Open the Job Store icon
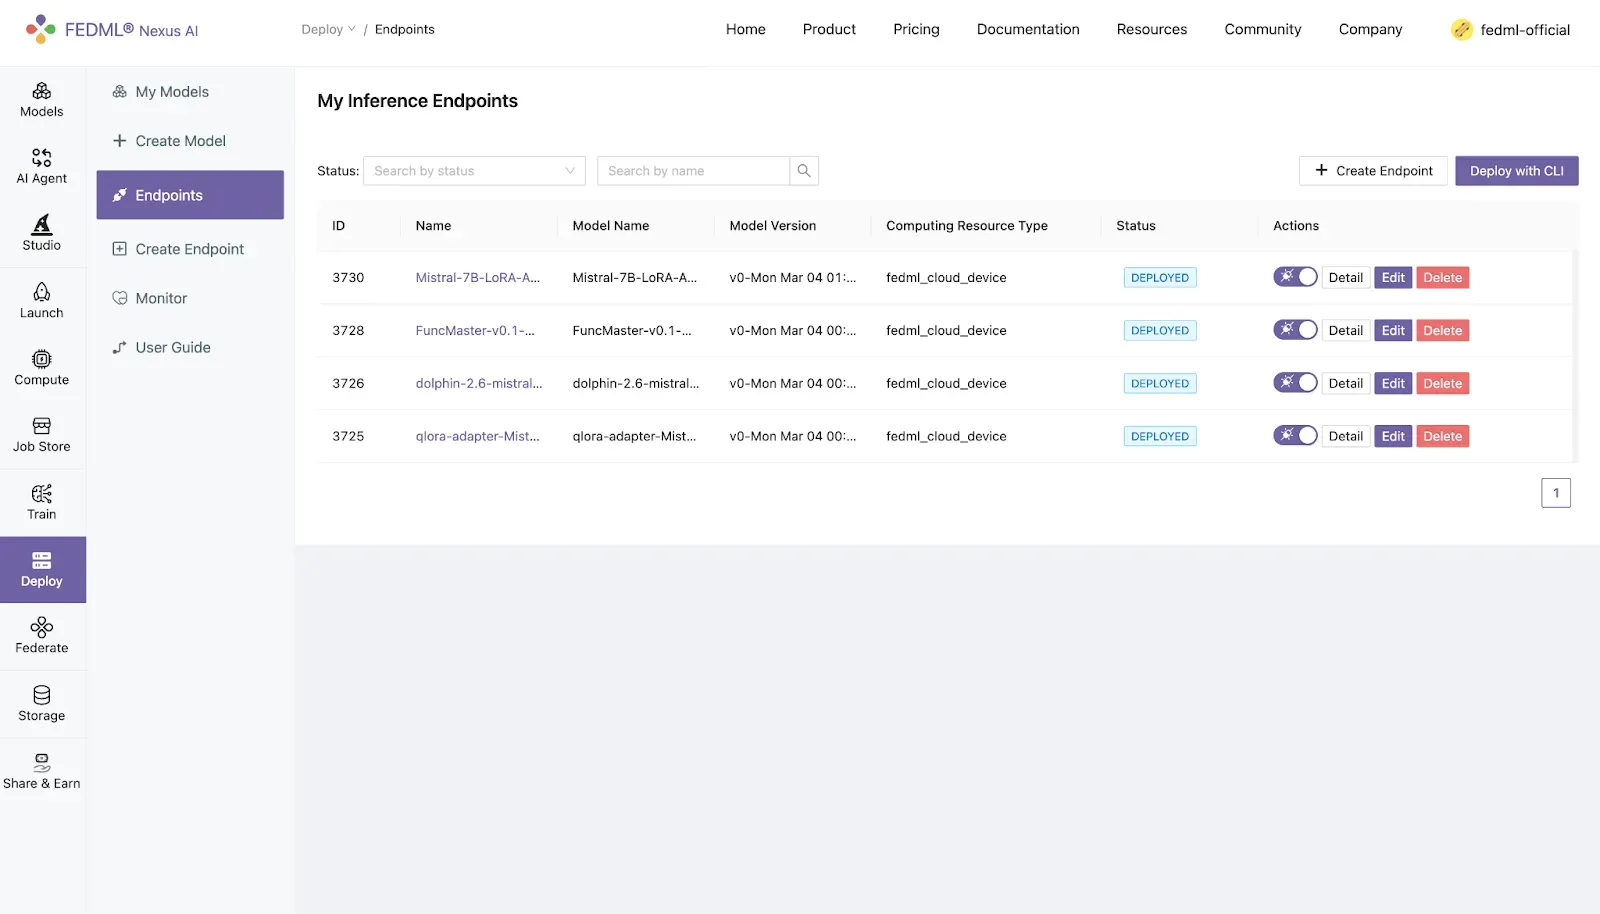The height and width of the screenshot is (914, 1600). [x=42, y=426]
